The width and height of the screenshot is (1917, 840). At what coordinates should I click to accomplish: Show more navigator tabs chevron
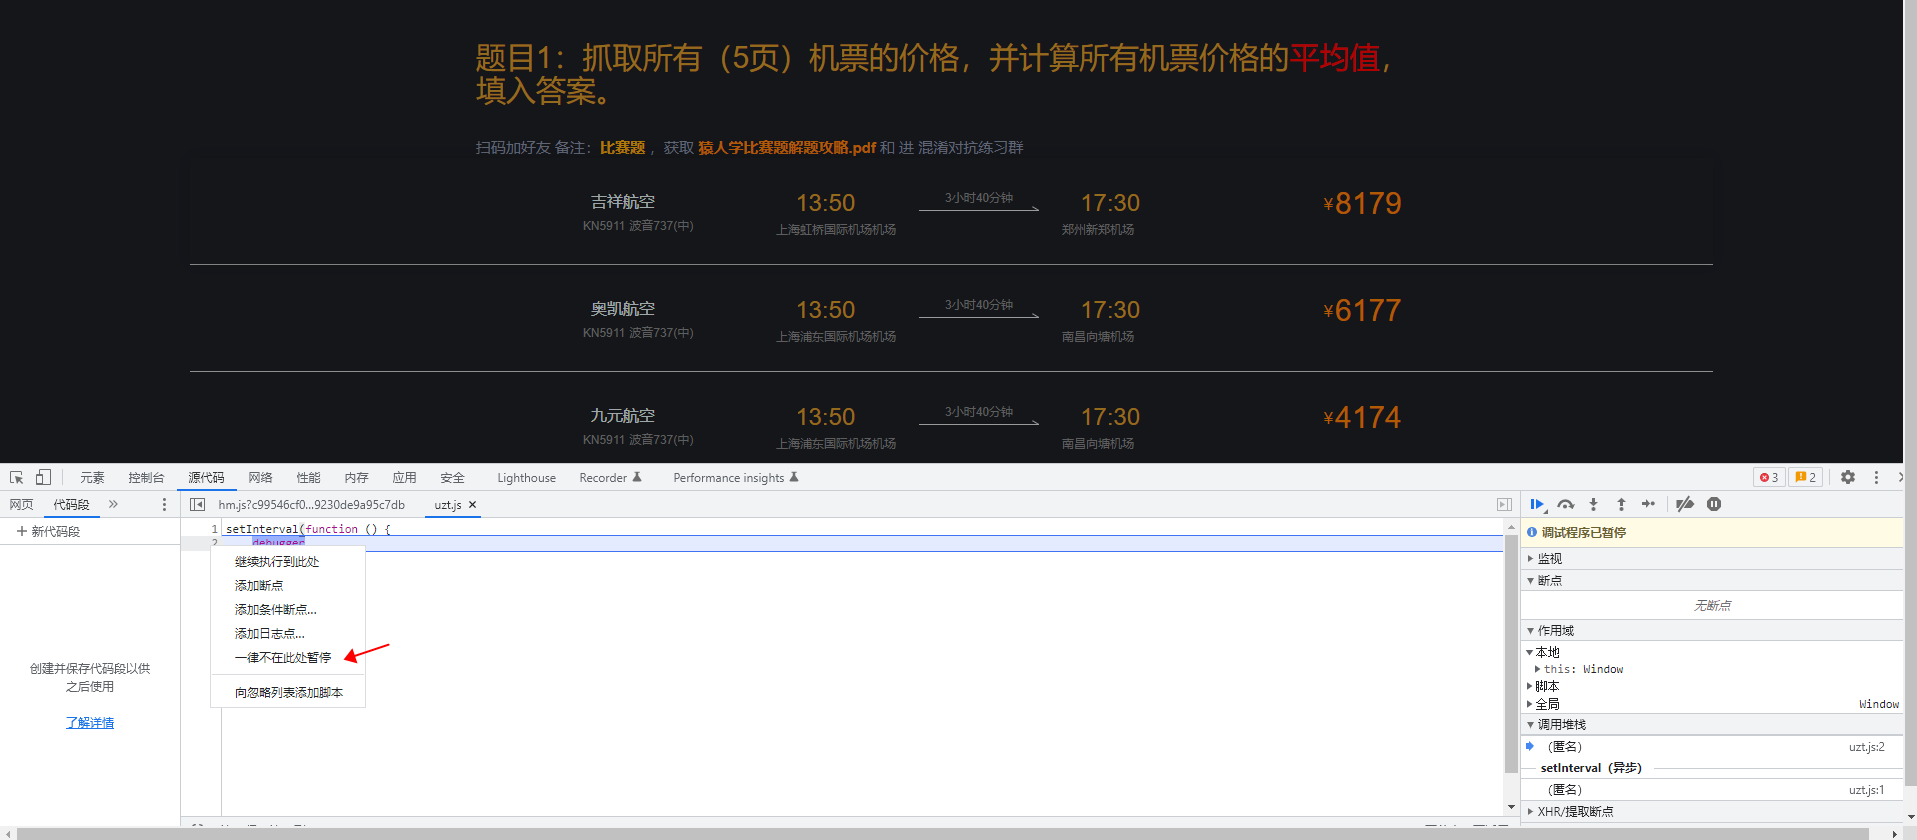[113, 505]
